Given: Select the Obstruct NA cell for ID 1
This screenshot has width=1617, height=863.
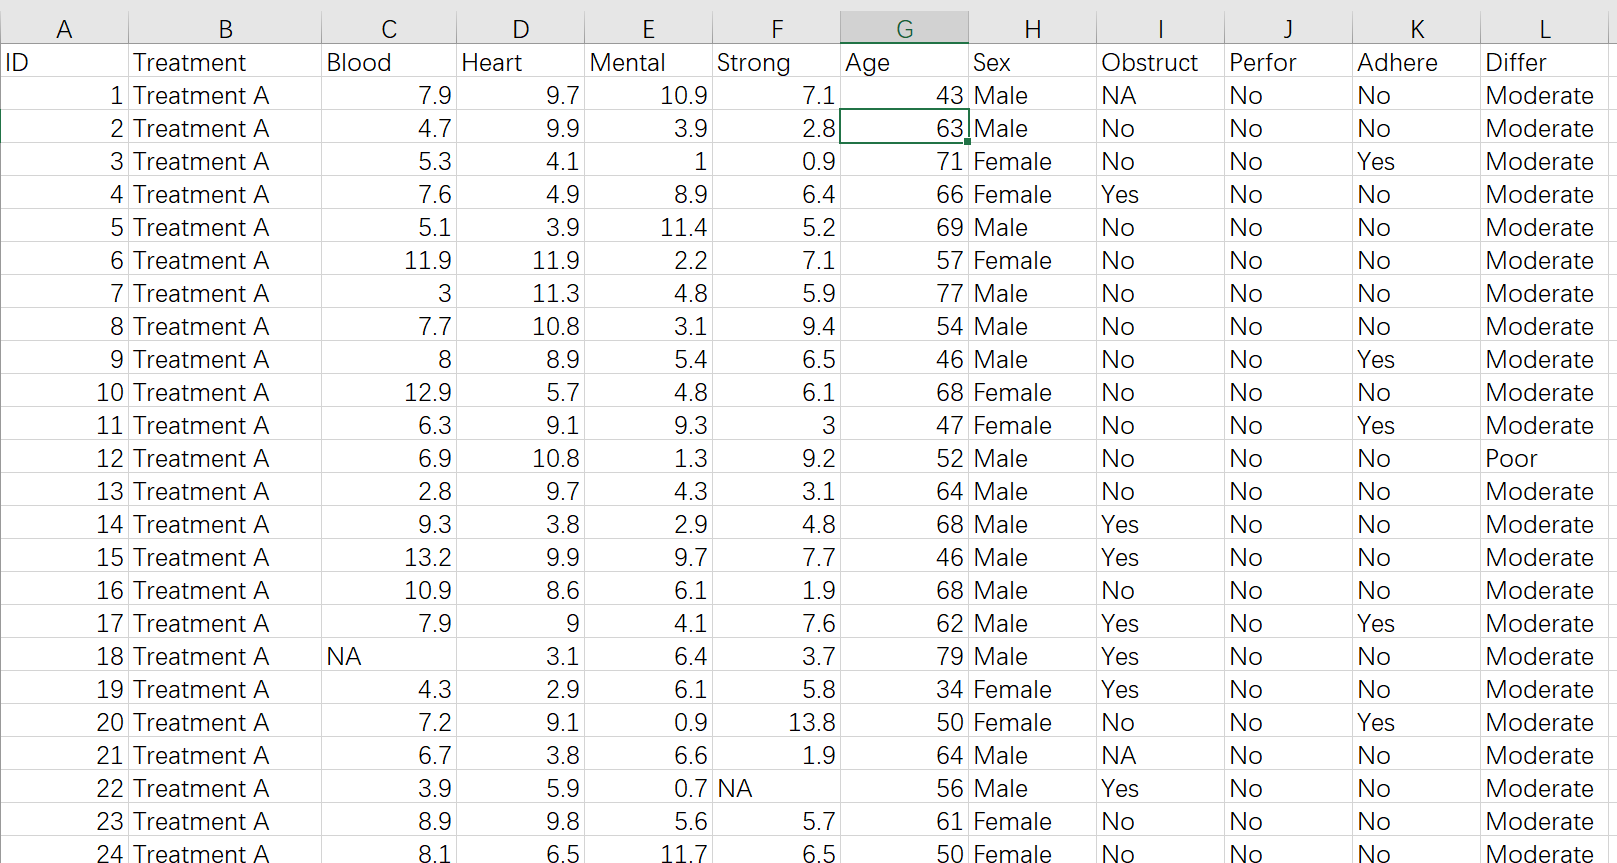Looking at the screenshot, I should pos(1160,95).
